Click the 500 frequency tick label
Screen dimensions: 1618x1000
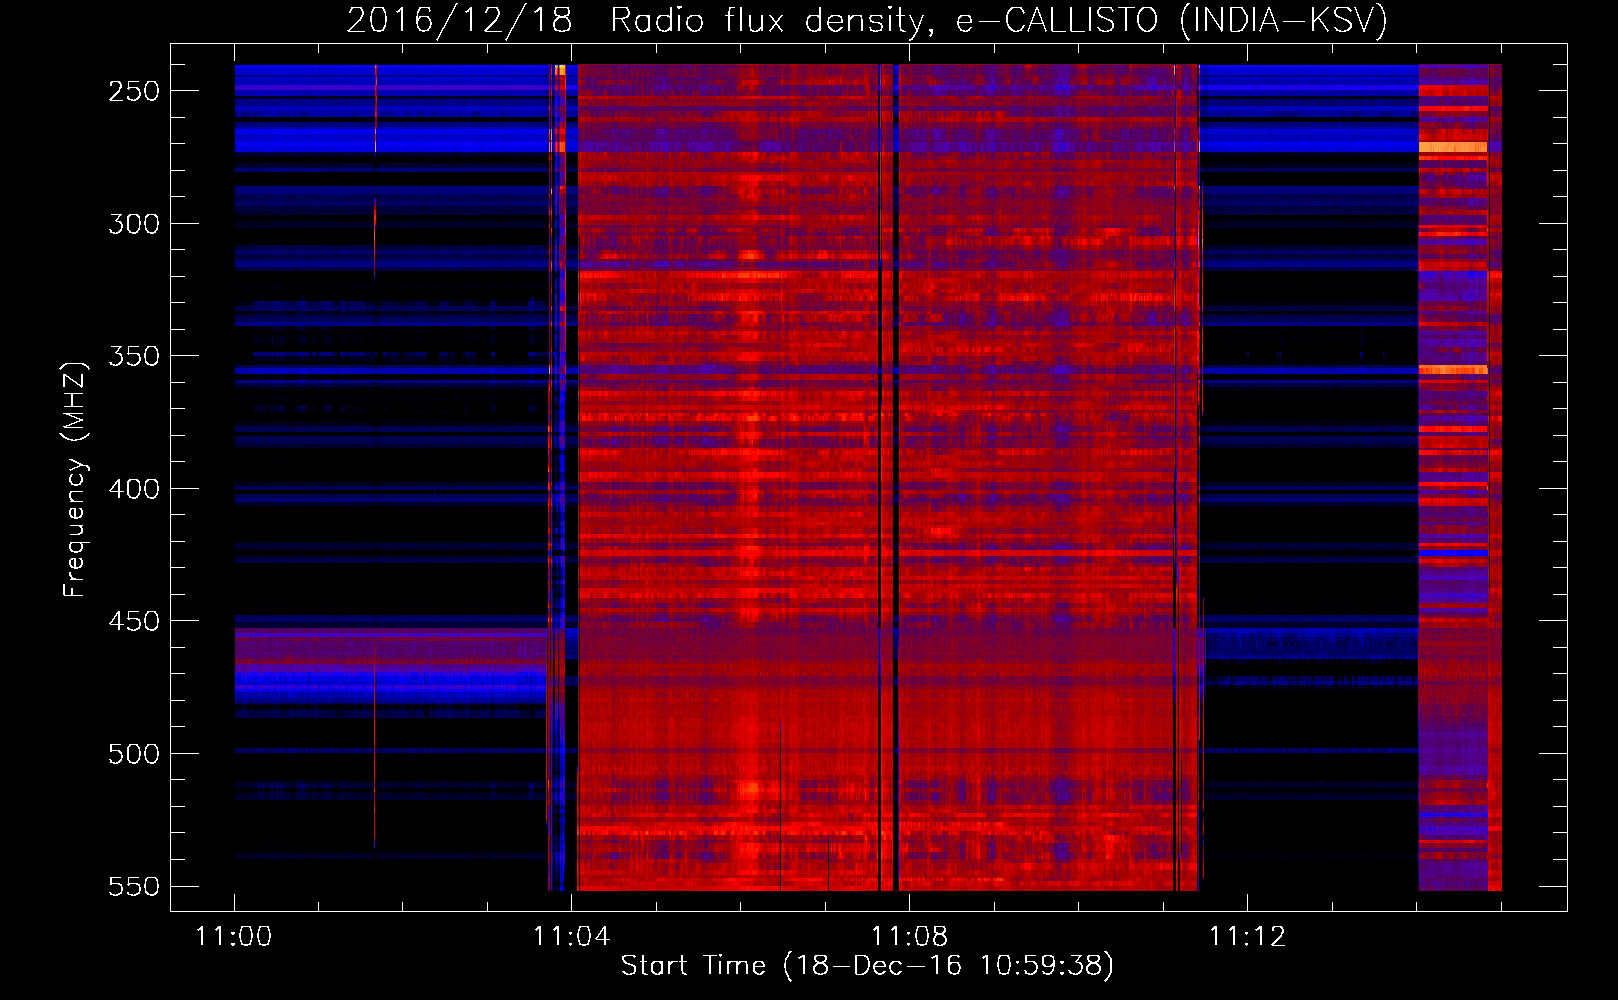[134, 754]
